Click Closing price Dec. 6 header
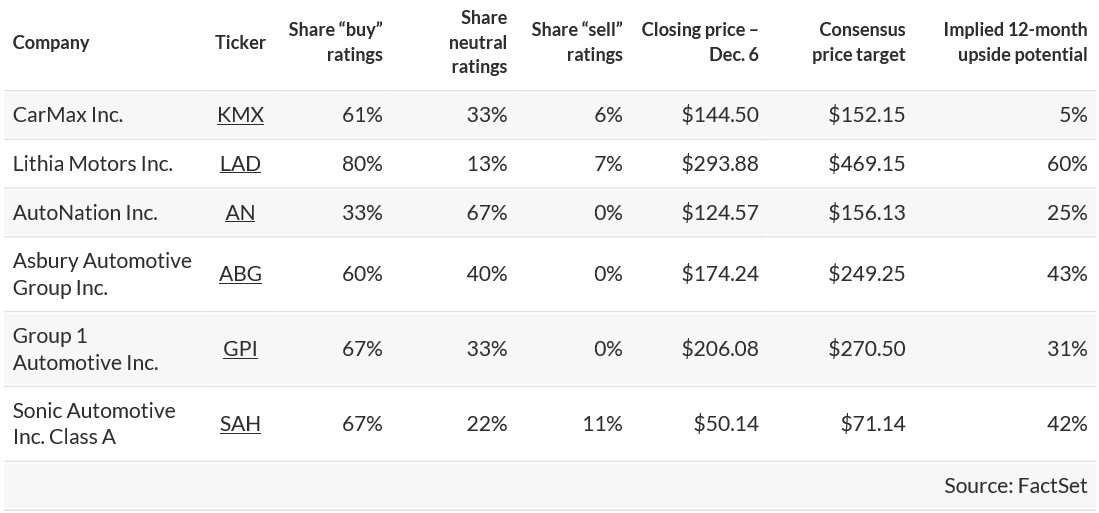 coord(700,42)
